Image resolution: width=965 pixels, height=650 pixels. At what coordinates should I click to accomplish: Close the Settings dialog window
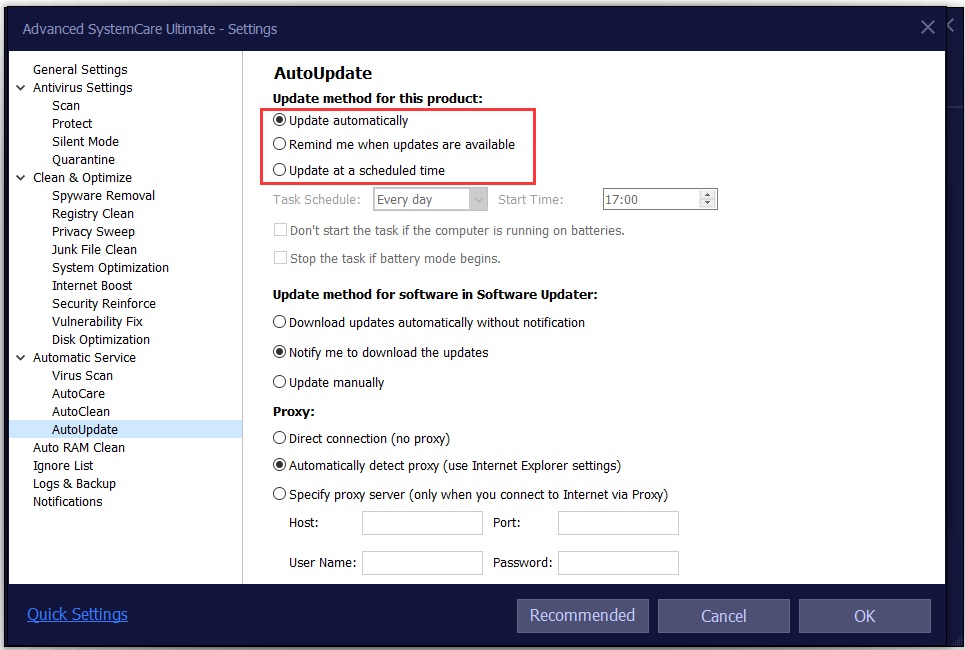927,27
